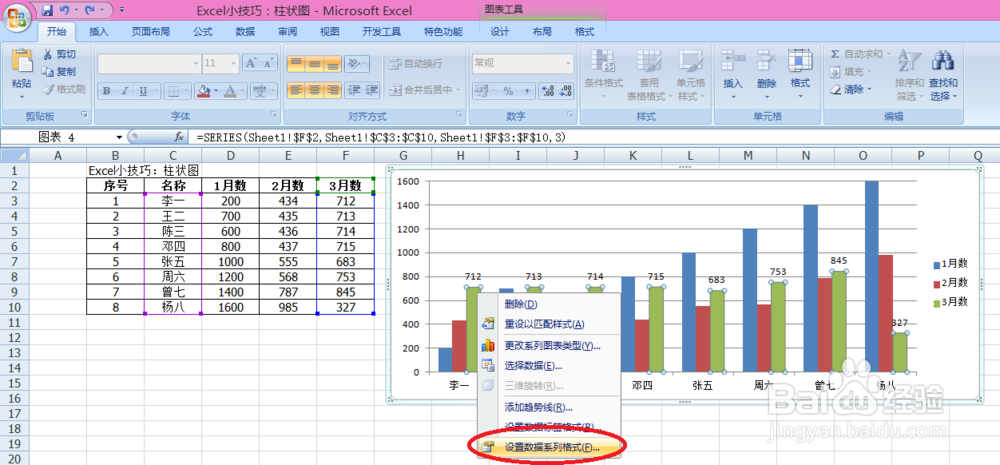The image size is (1000, 465).
Task: Toggle italic formatting
Action: coord(125,91)
